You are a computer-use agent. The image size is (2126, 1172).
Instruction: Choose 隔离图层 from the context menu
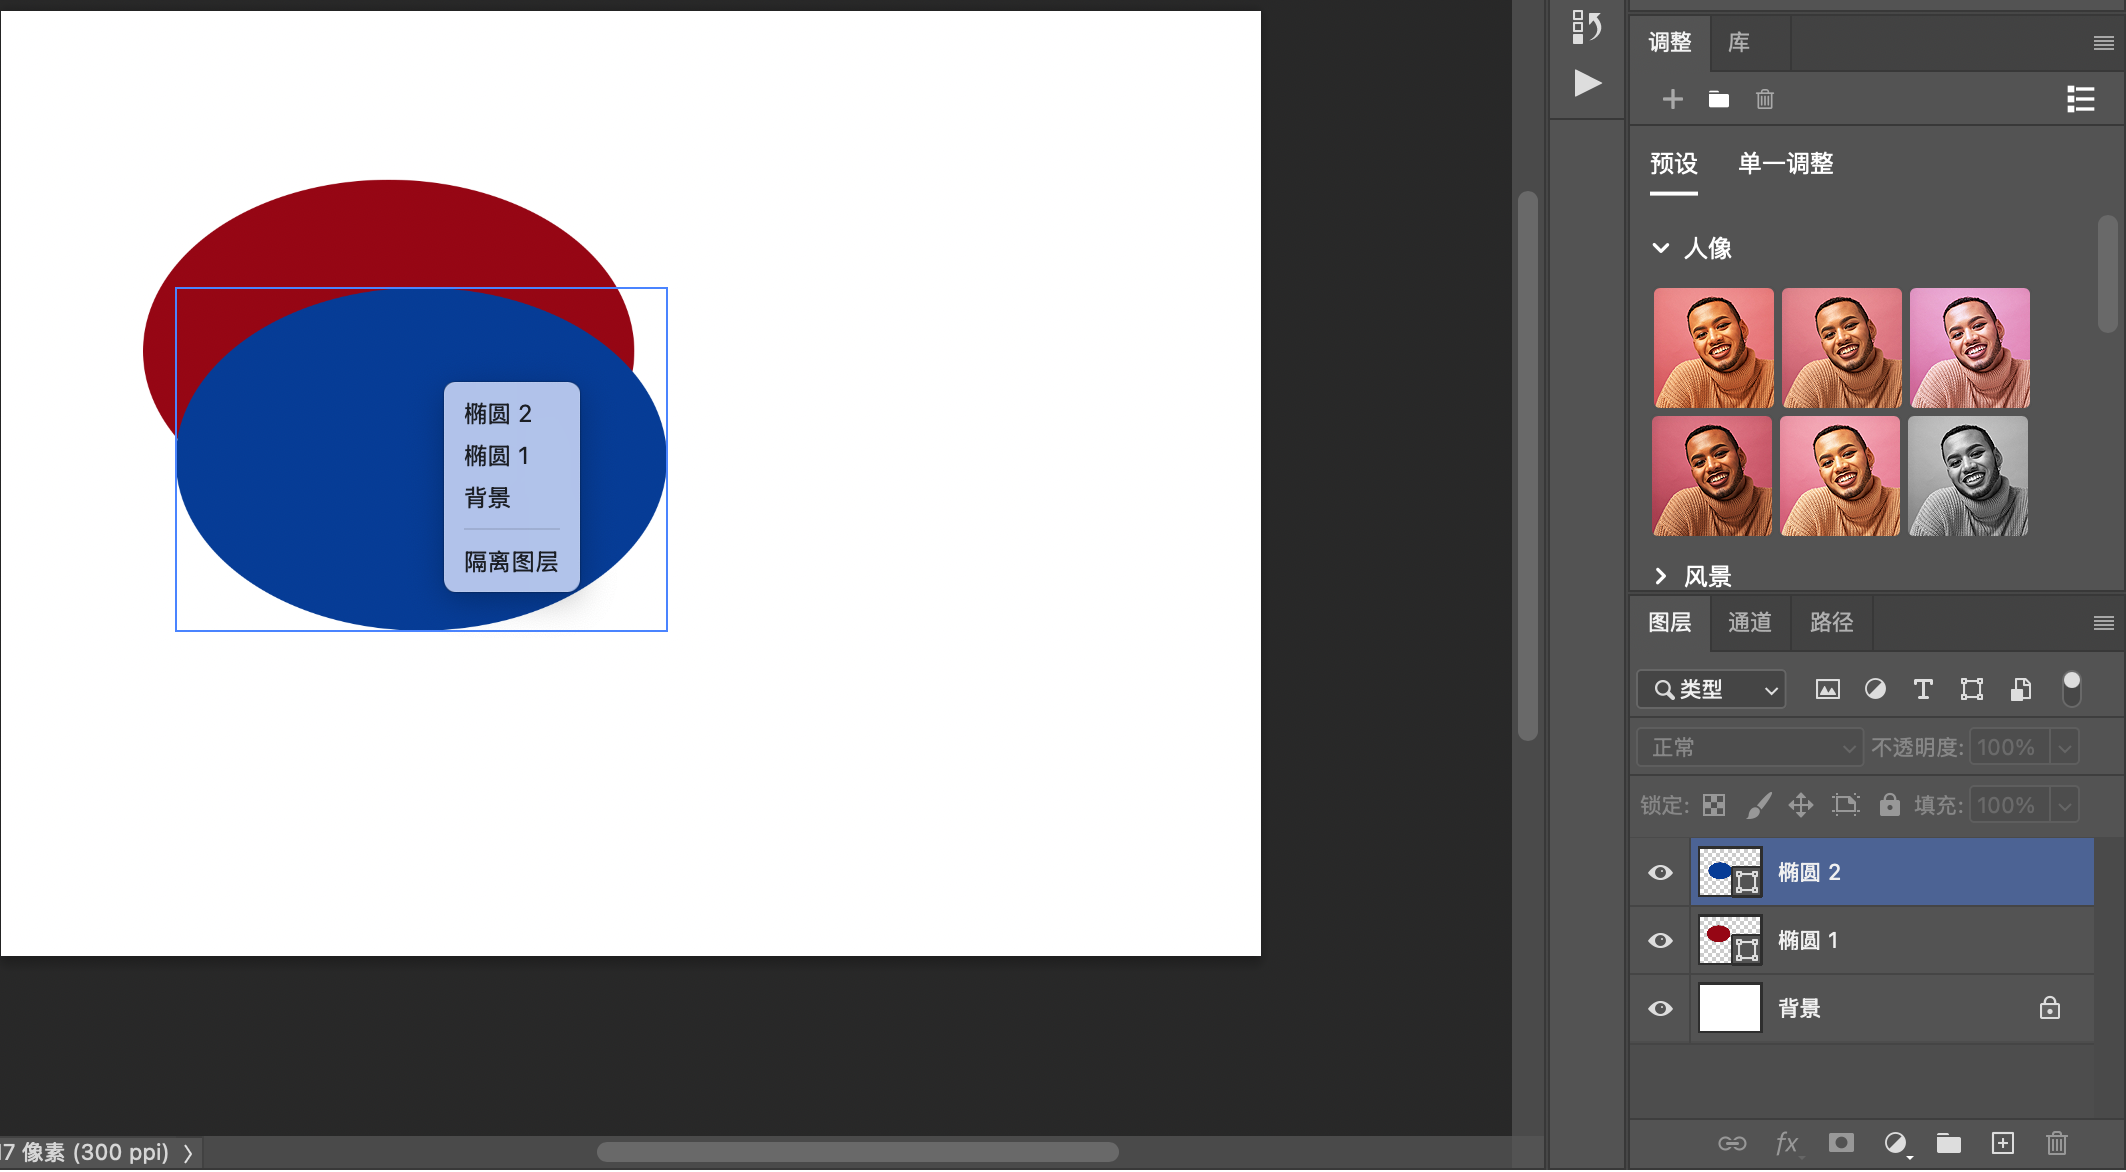[x=511, y=562]
